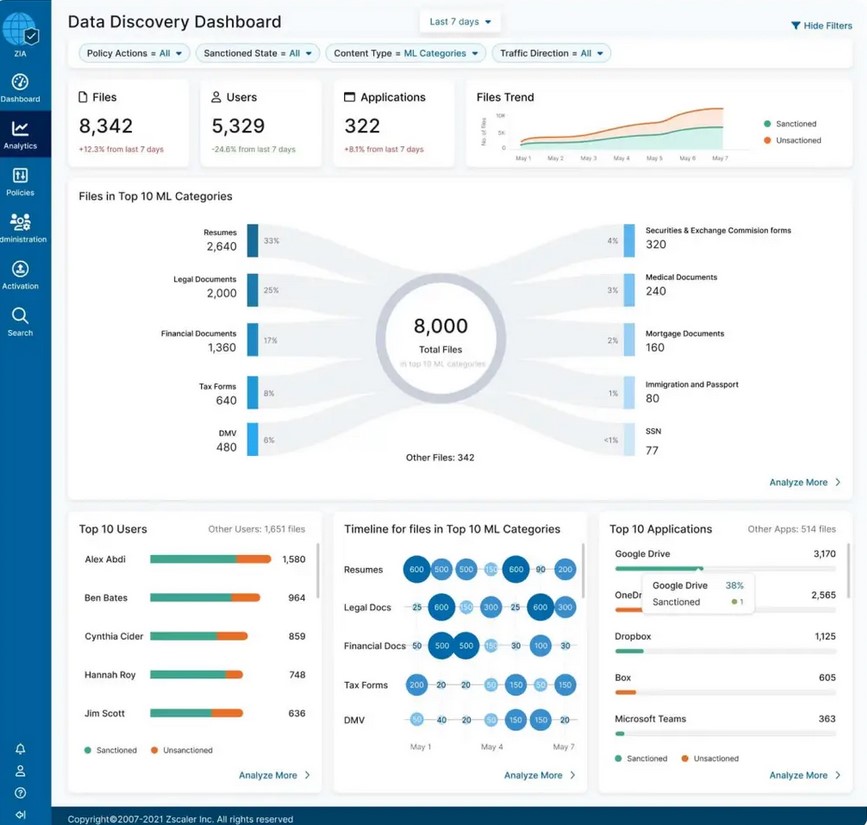867x825 pixels.
Task: Click the Medical Documents 240 bar
Action: coord(629,290)
